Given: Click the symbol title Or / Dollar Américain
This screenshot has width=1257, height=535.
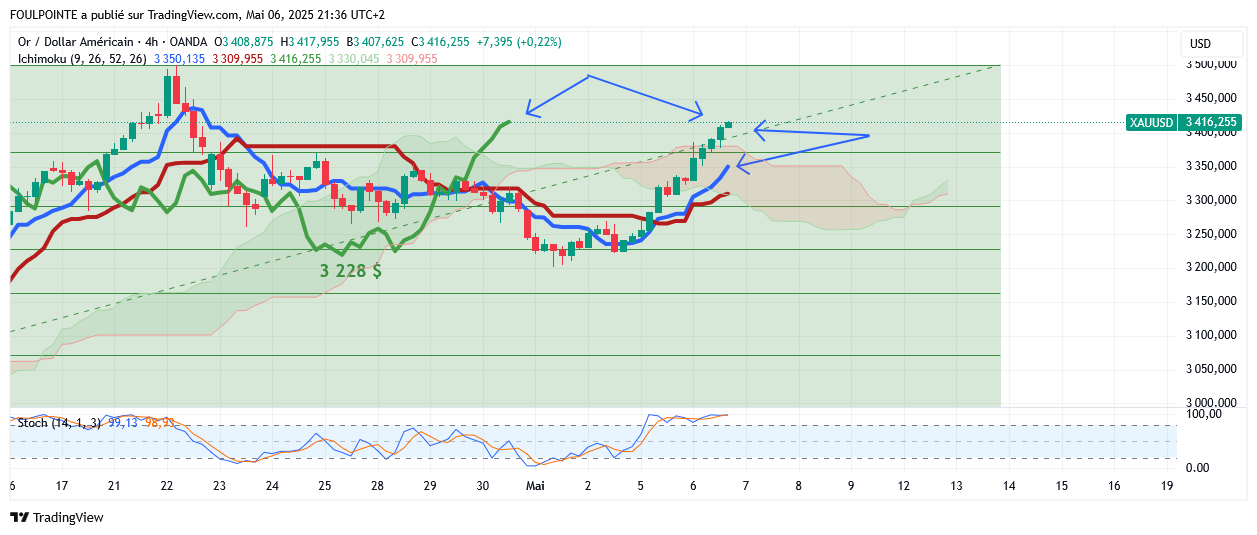Looking at the screenshot, I should [x=75, y=42].
